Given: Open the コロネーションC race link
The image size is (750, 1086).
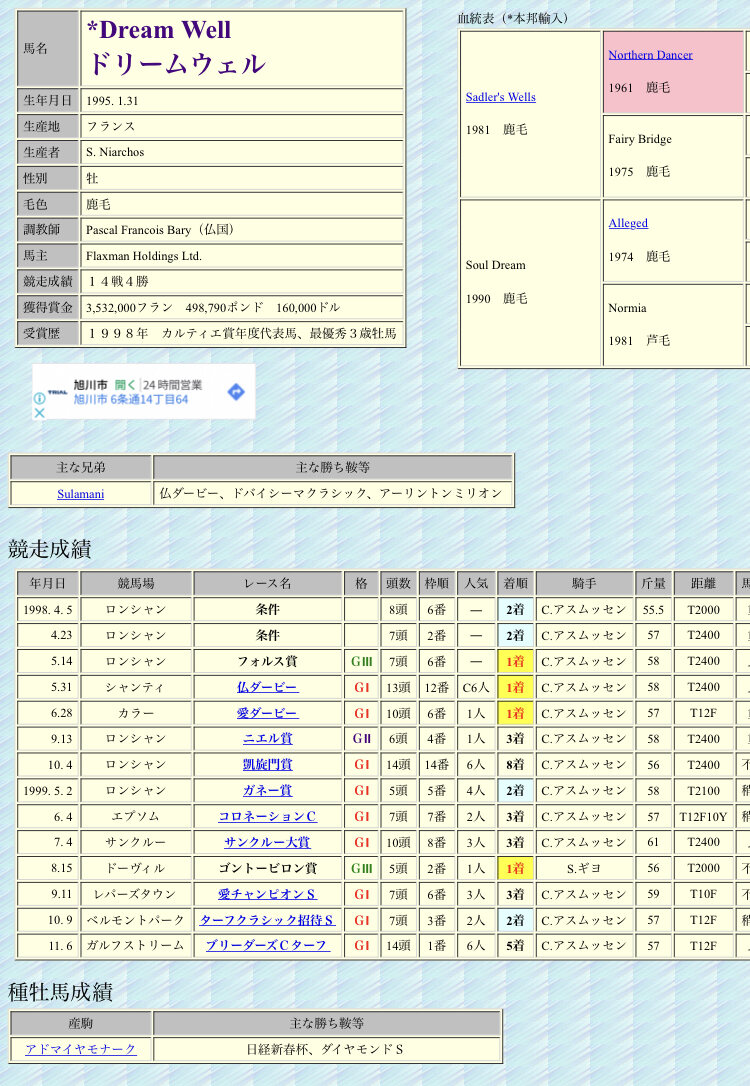Looking at the screenshot, I should click(x=267, y=817).
